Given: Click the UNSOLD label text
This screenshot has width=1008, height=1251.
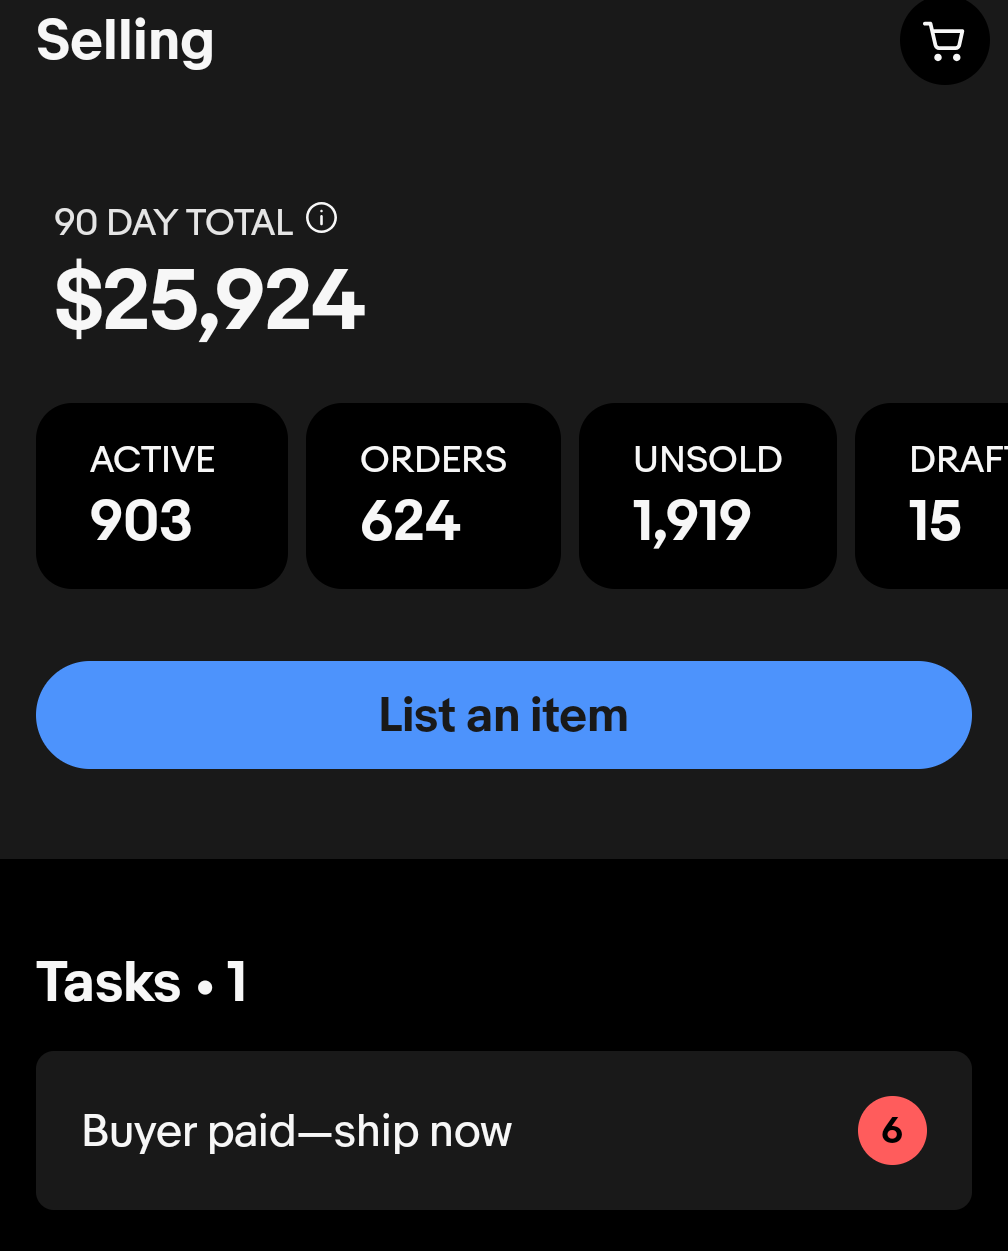Looking at the screenshot, I should point(708,459).
